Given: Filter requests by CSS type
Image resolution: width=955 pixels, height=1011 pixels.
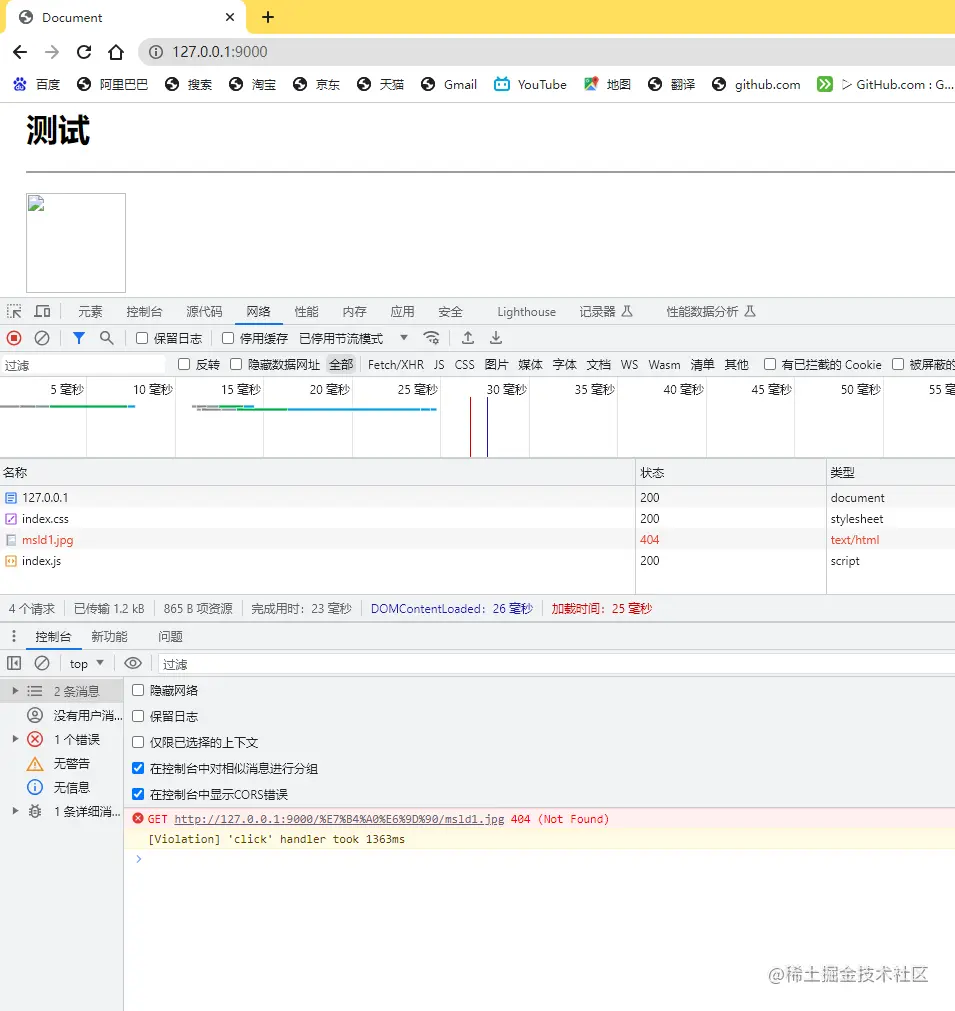Looking at the screenshot, I should [464, 364].
